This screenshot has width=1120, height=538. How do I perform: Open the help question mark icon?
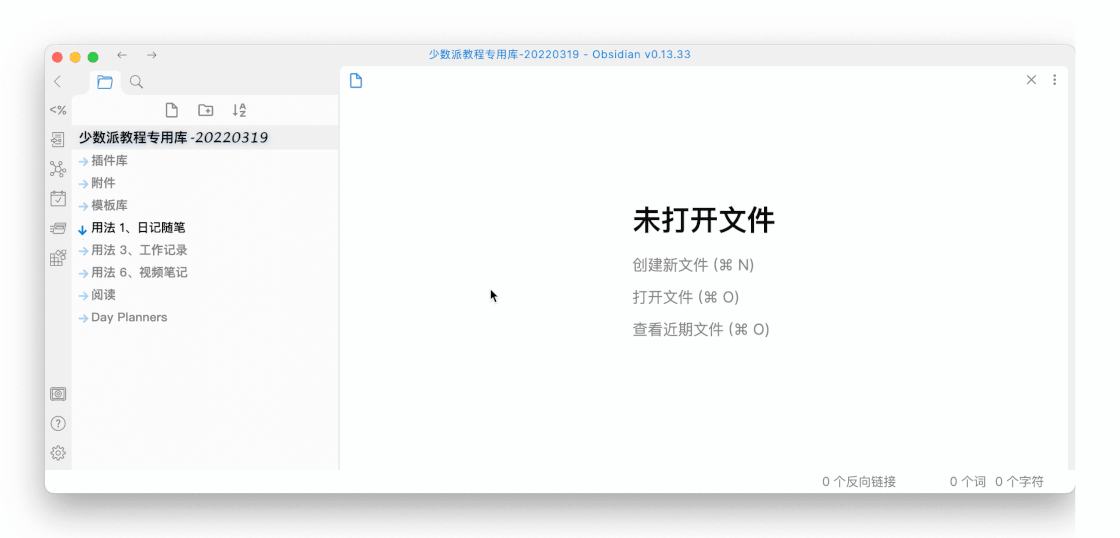(x=58, y=423)
